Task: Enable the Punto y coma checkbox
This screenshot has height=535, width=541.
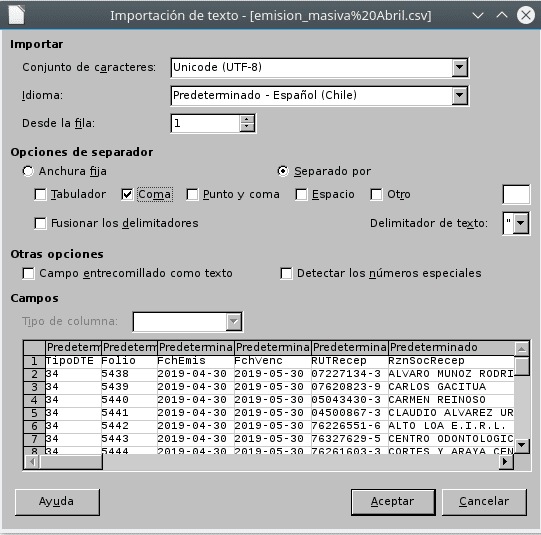Action: coord(192,195)
